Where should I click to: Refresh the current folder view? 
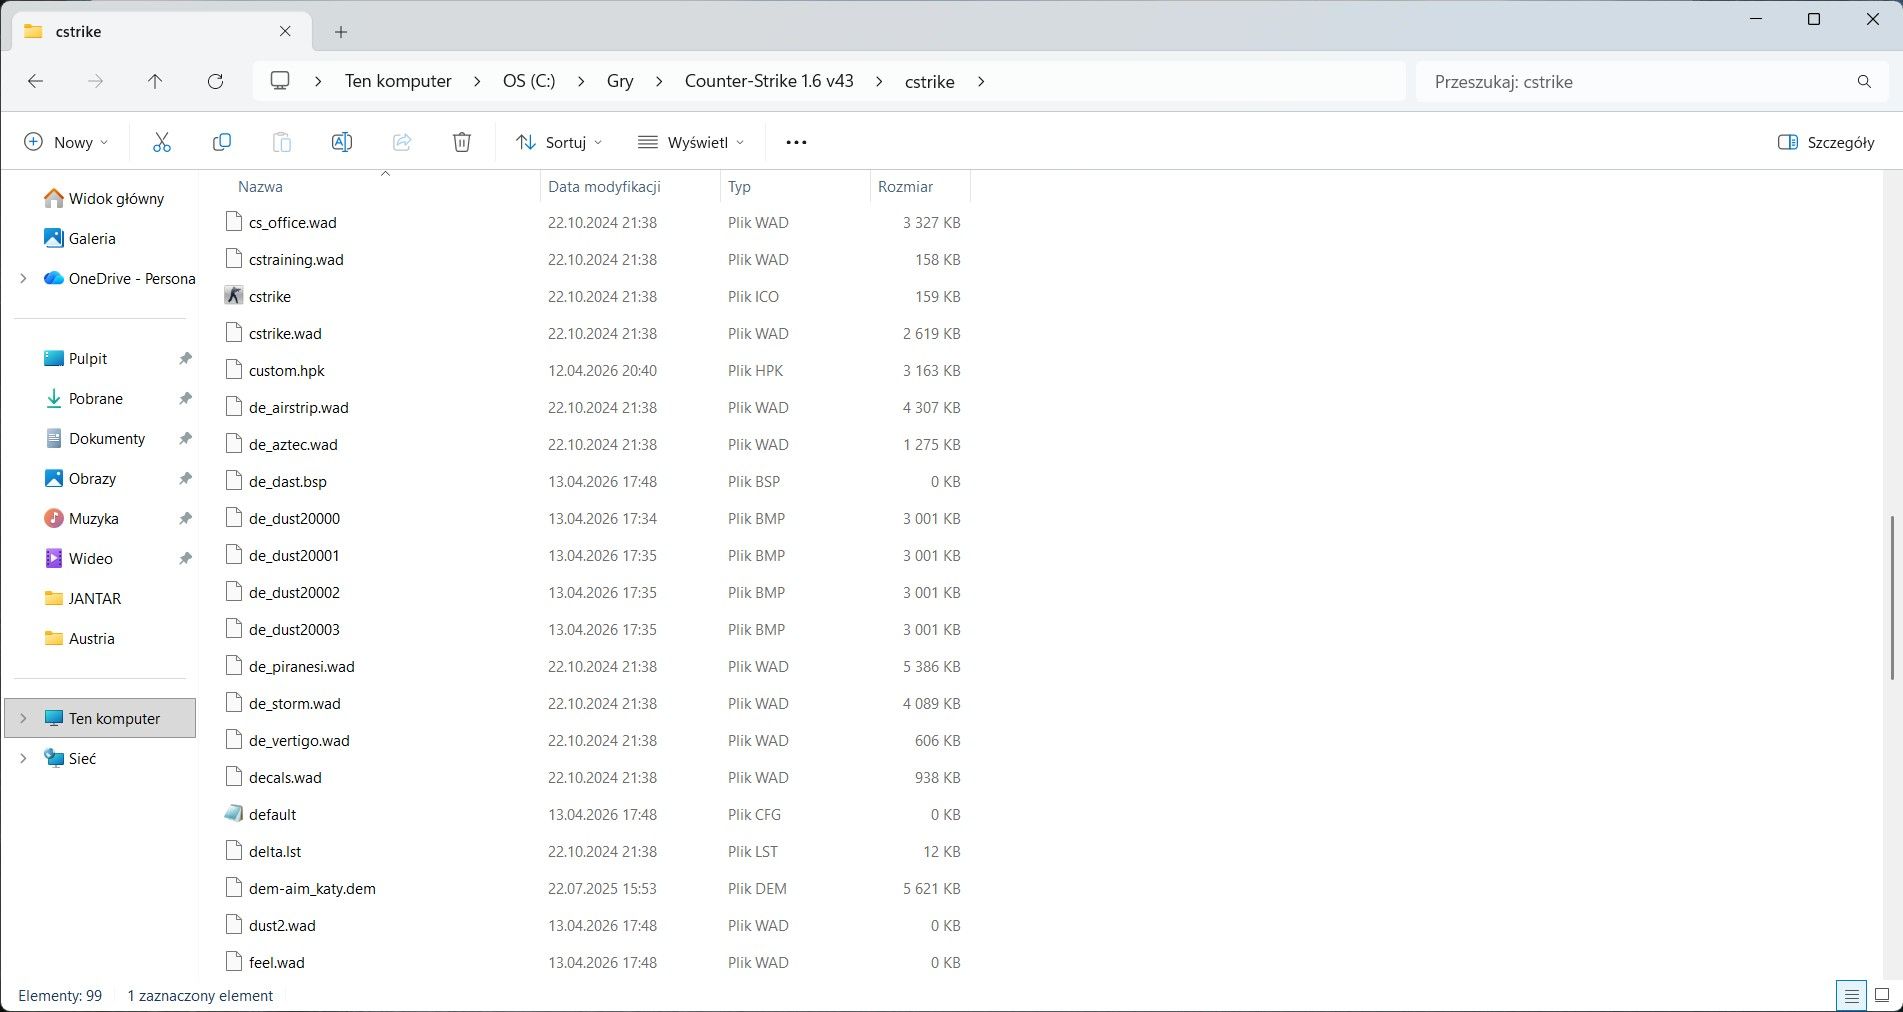[x=215, y=81]
